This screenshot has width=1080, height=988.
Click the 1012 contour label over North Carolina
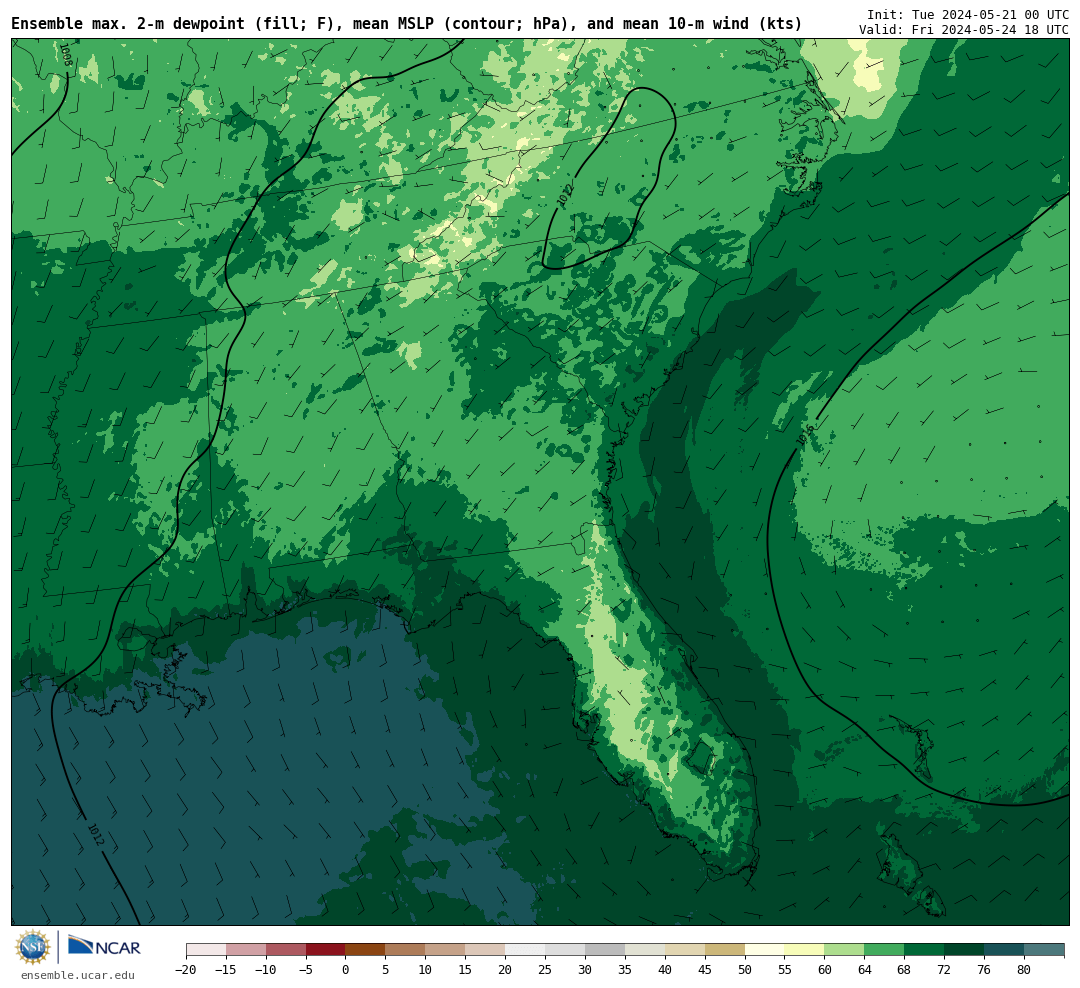(x=565, y=195)
